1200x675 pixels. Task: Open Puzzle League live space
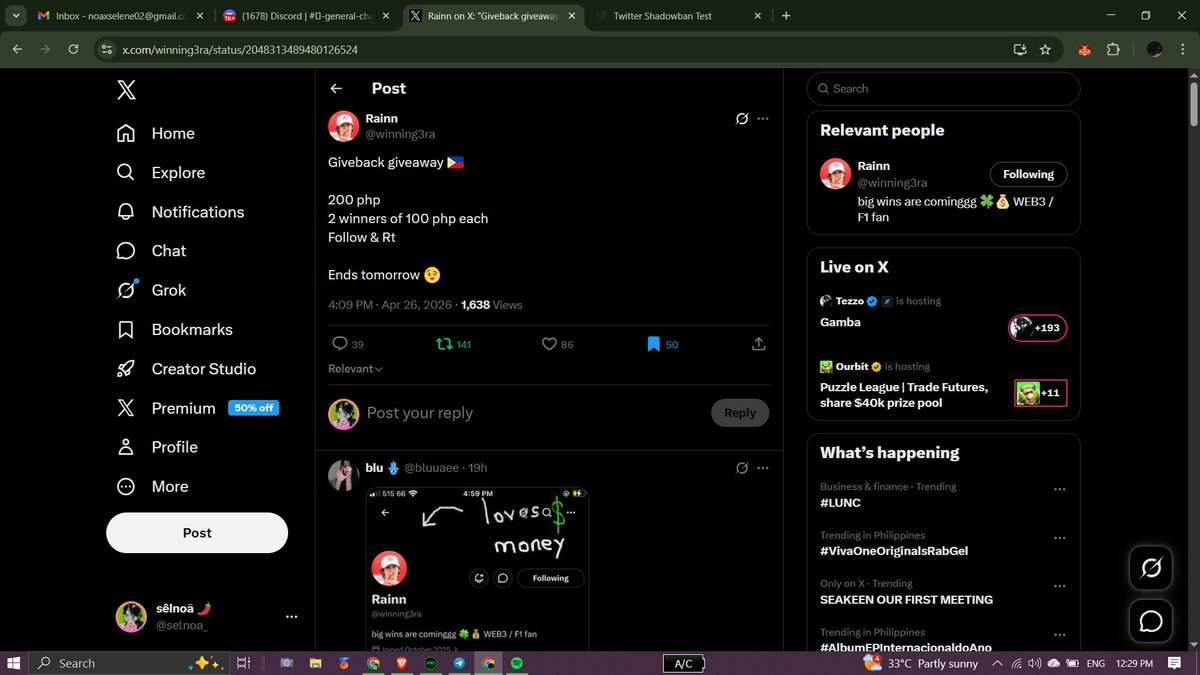(x=904, y=395)
